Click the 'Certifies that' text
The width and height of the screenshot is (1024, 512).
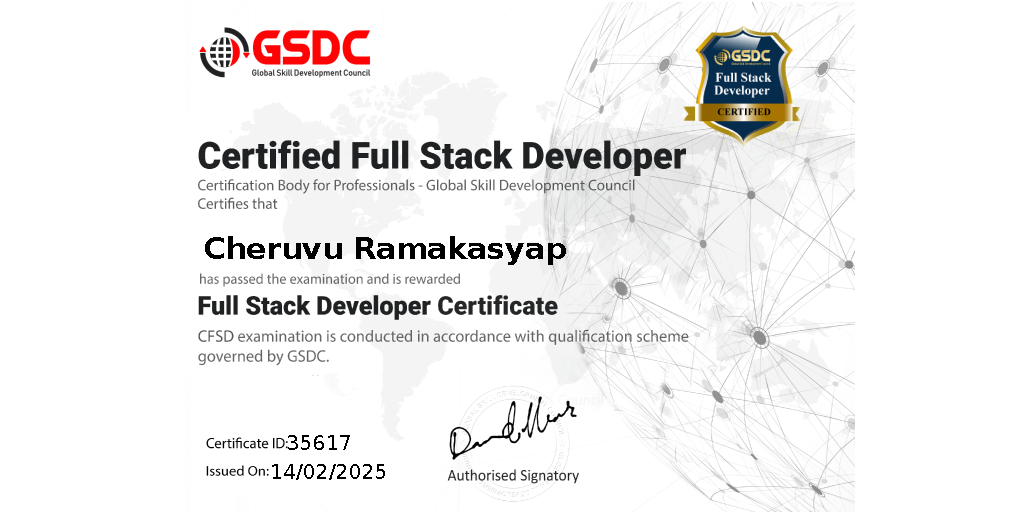(x=238, y=204)
